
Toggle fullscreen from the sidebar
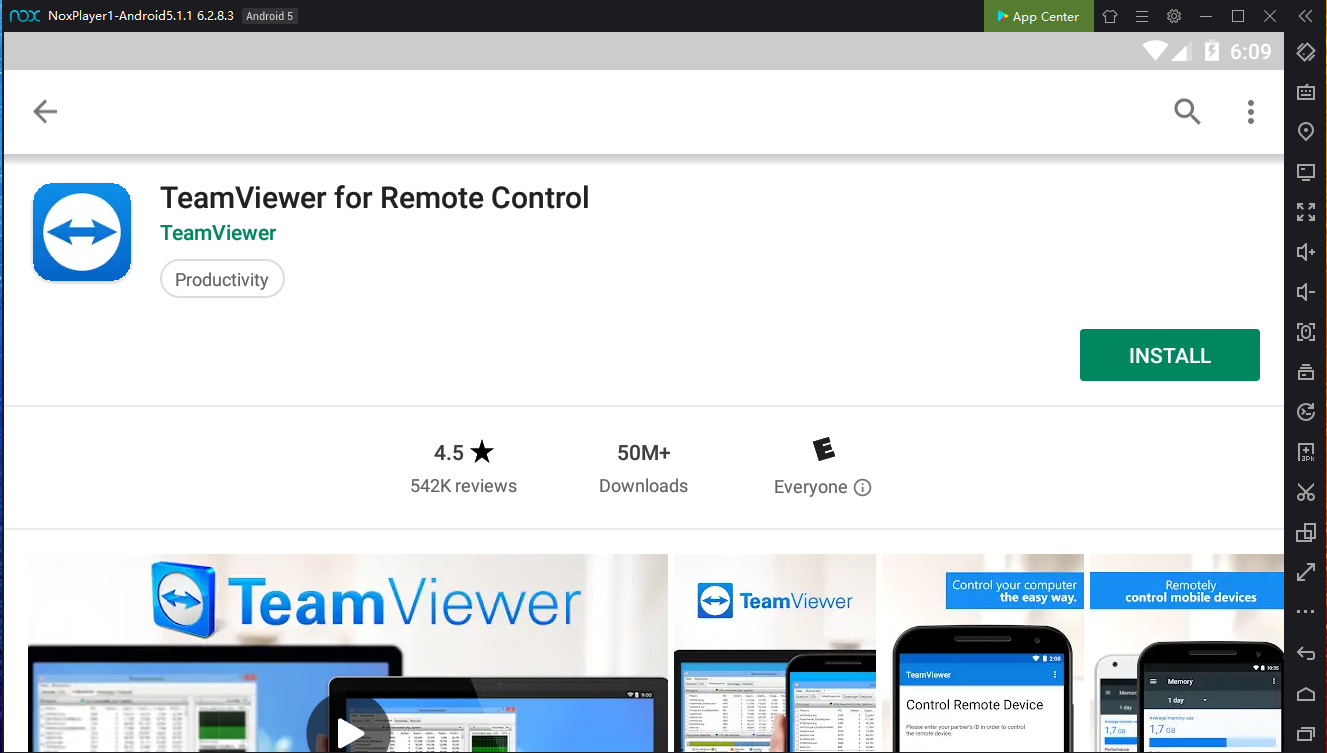1305,212
